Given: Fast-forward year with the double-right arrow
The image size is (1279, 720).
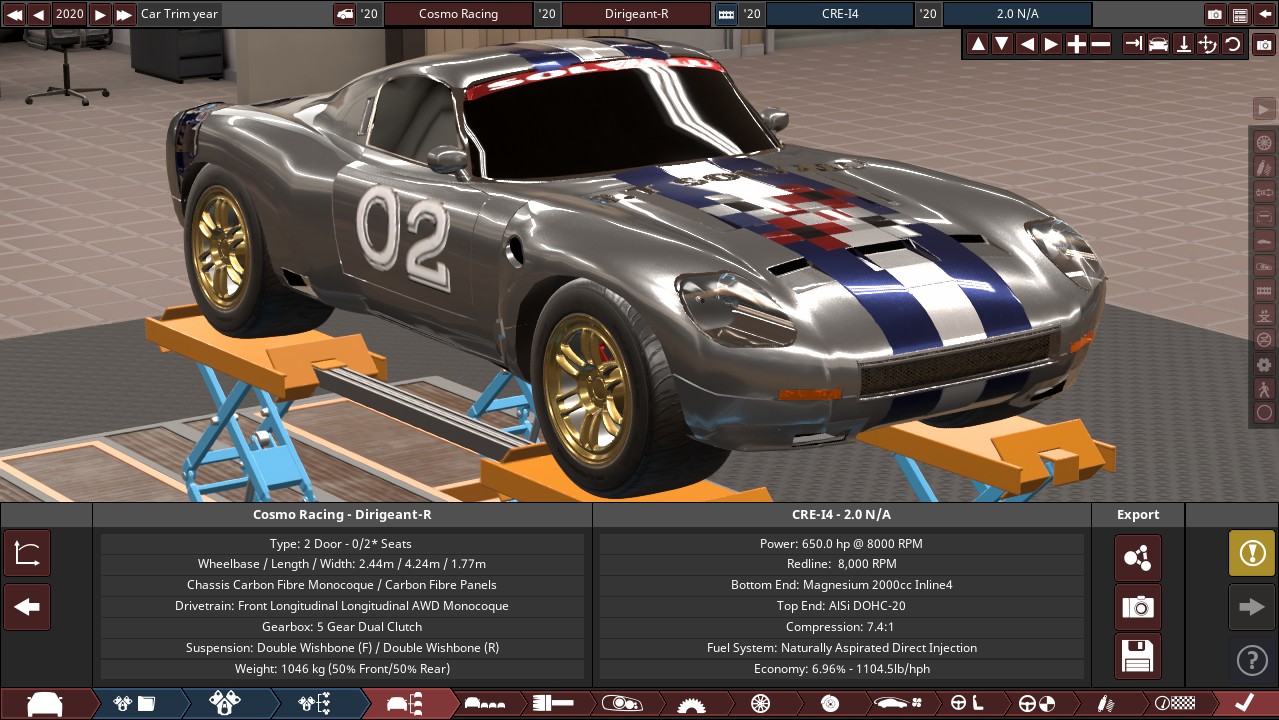Looking at the screenshot, I should point(125,14).
